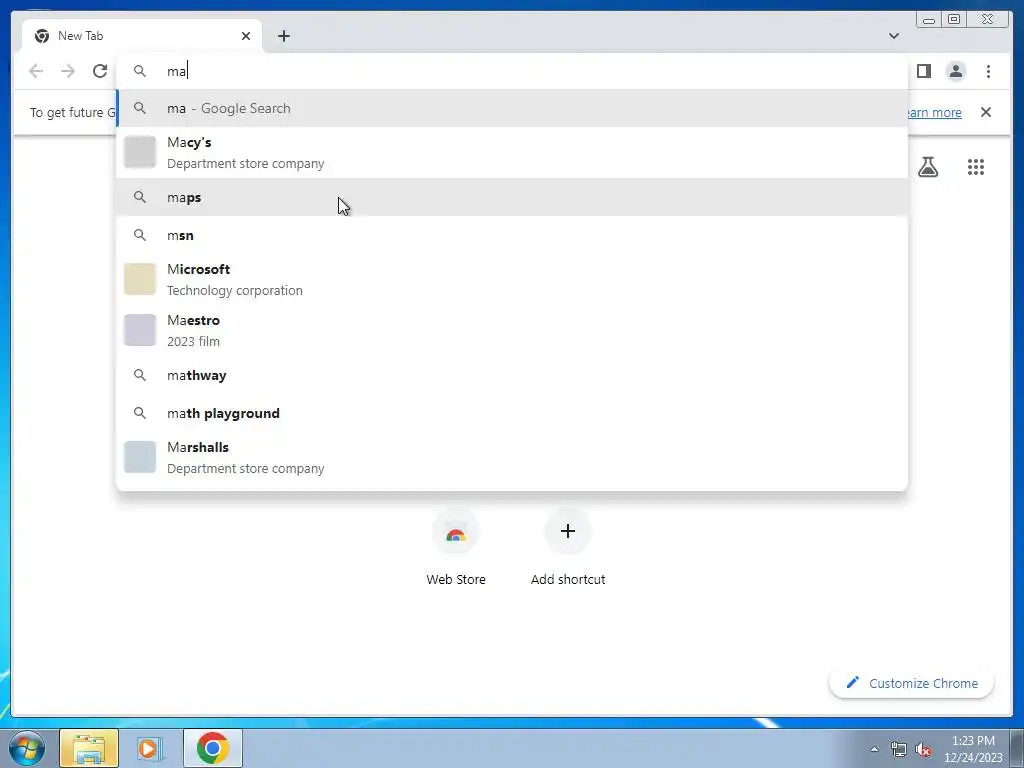The width and height of the screenshot is (1024, 768).
Task: Open the clock showing 1:23 PM
Action: (973, 749)
